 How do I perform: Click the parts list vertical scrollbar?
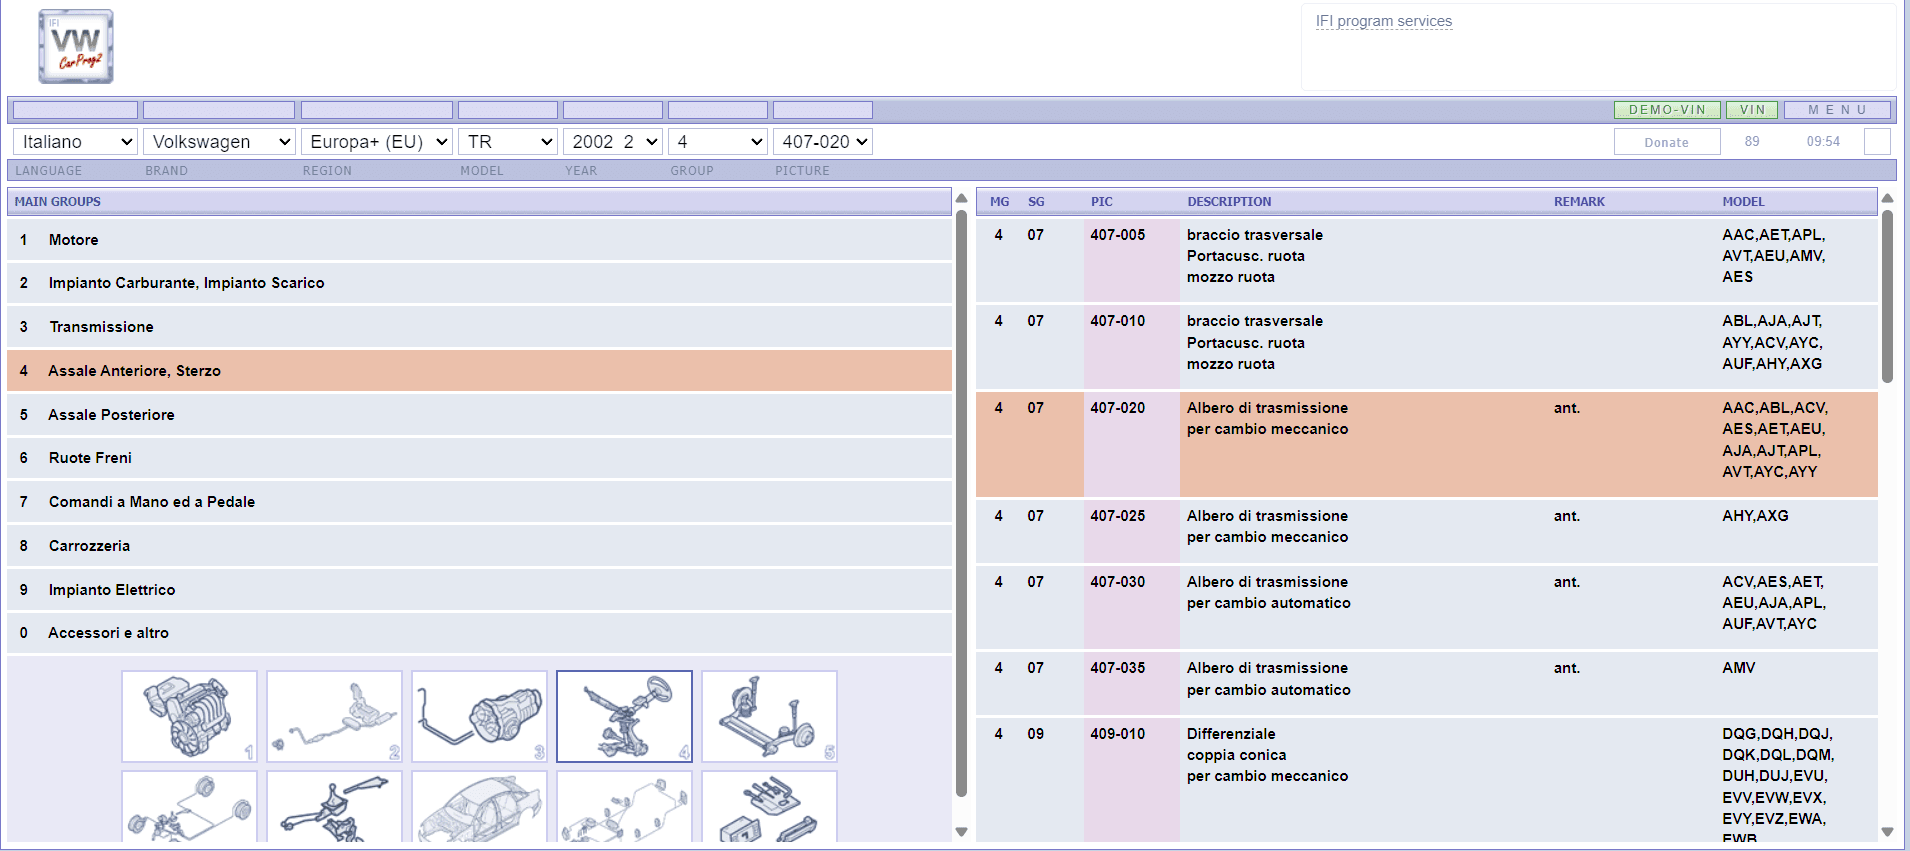pyautogui.click(x=1887, y=296)
